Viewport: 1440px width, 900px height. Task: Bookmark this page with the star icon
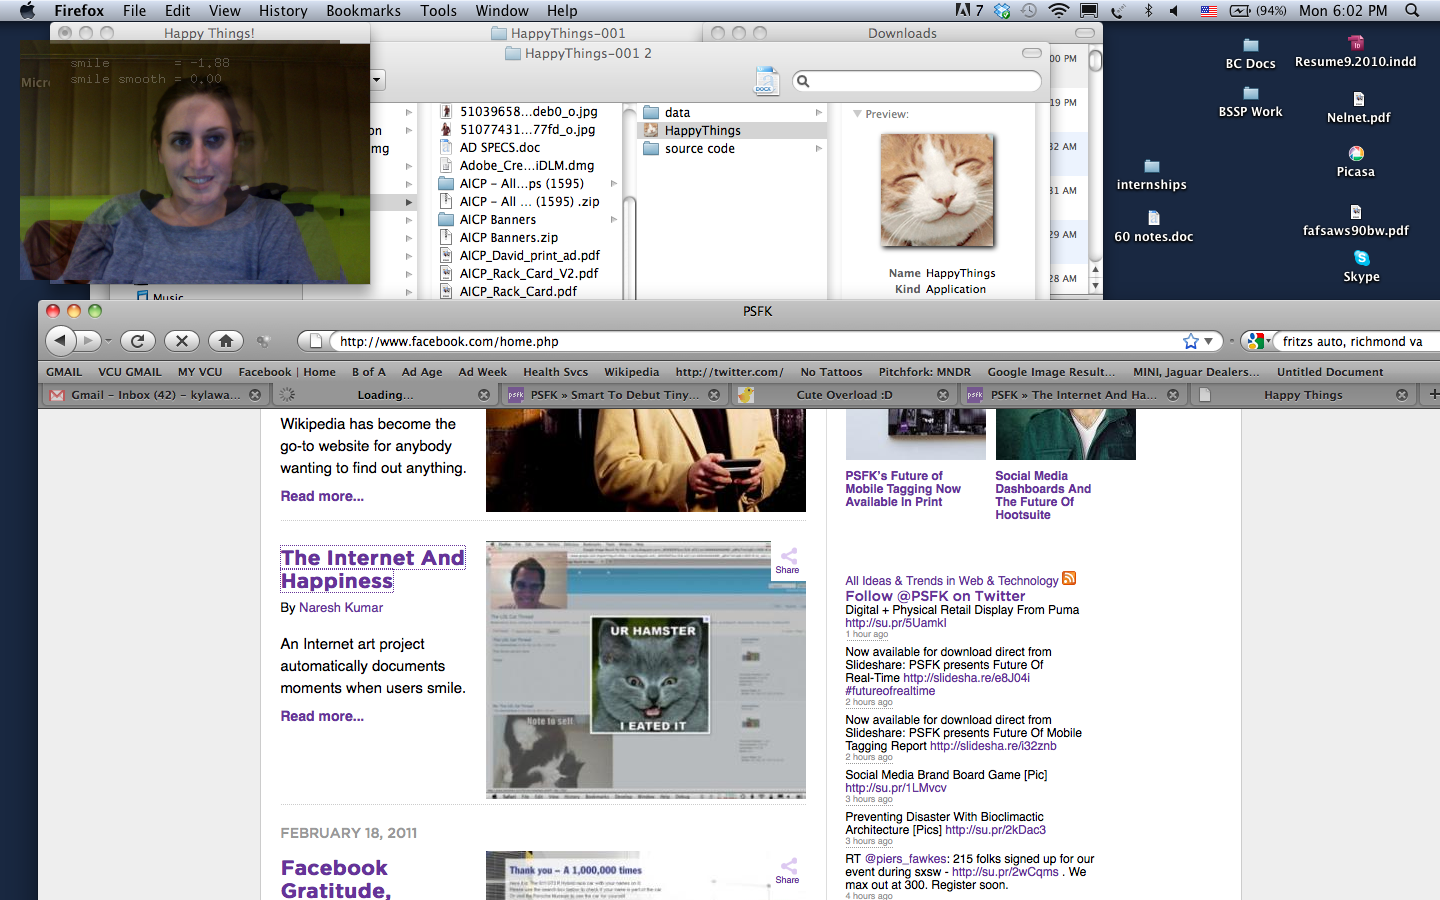point(1190,341)
